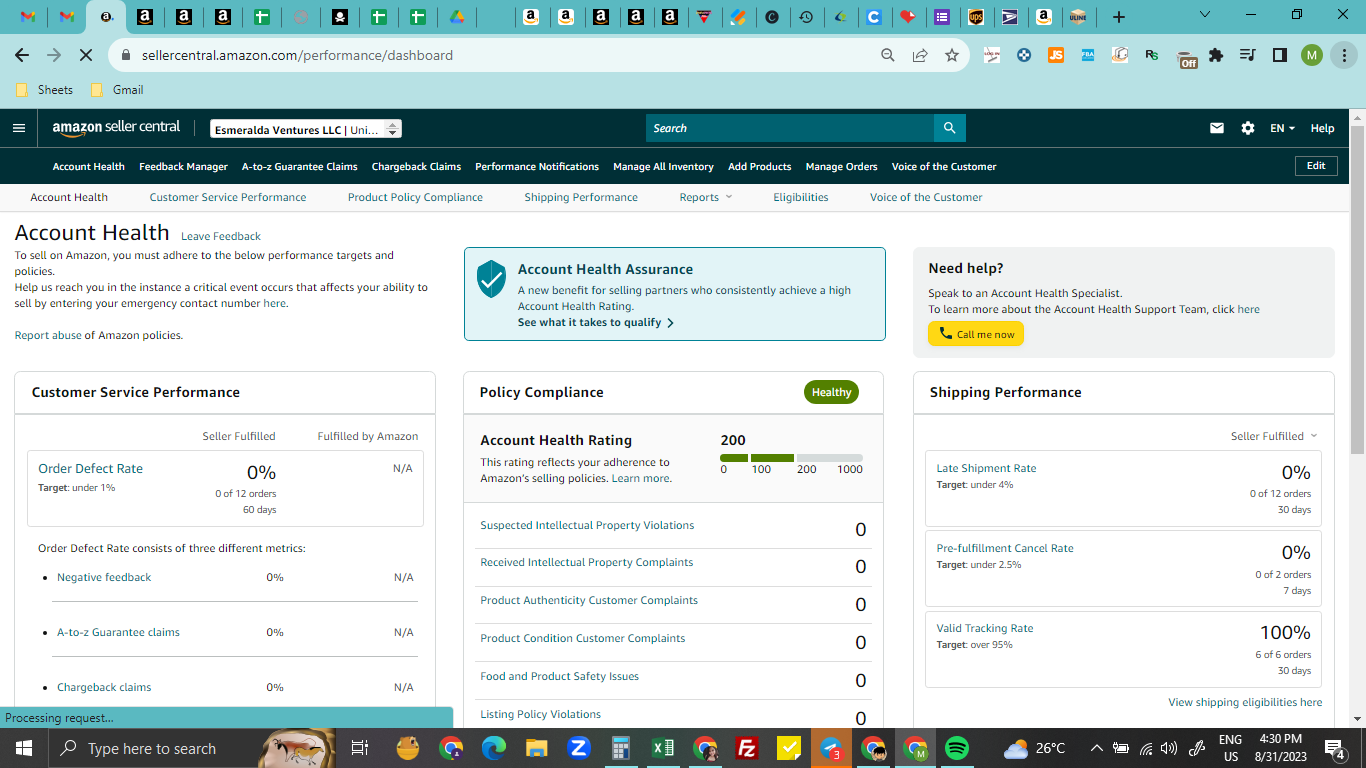Open View shipping eligibilities here link
Screen dimensions: 1366x768
1245,702
